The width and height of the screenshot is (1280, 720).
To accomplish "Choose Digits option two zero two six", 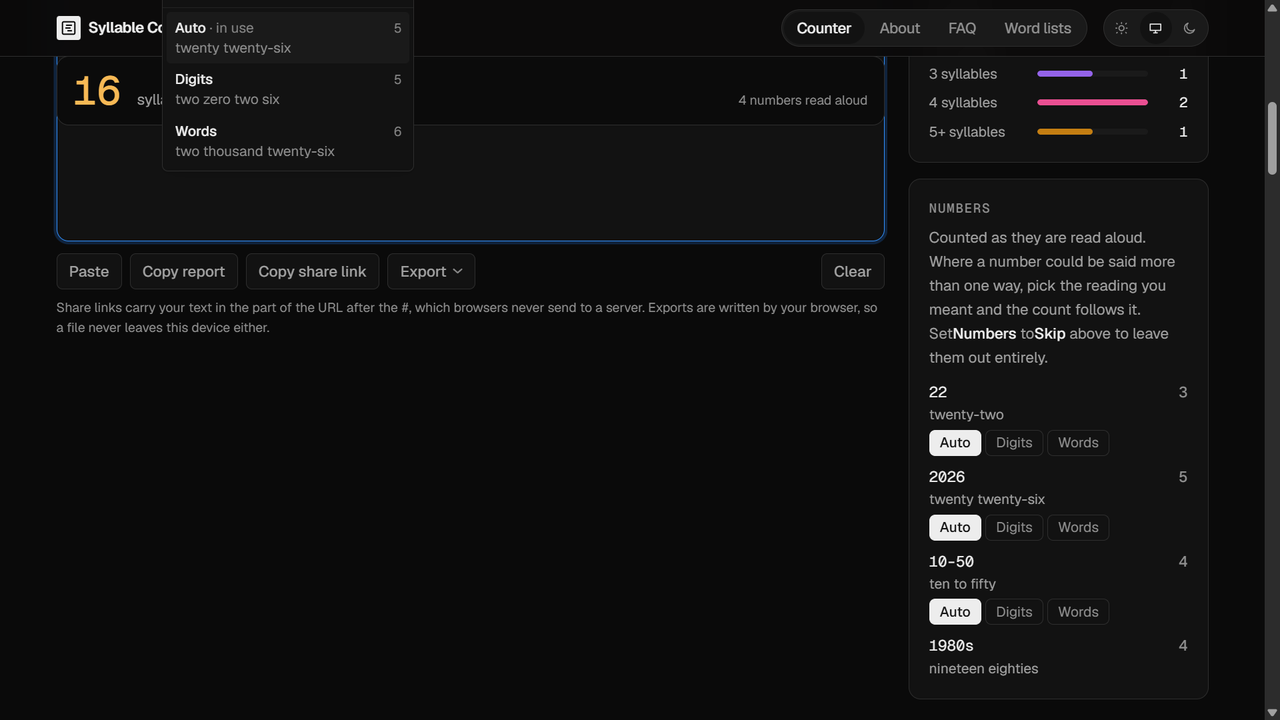I will pos(288,89).
